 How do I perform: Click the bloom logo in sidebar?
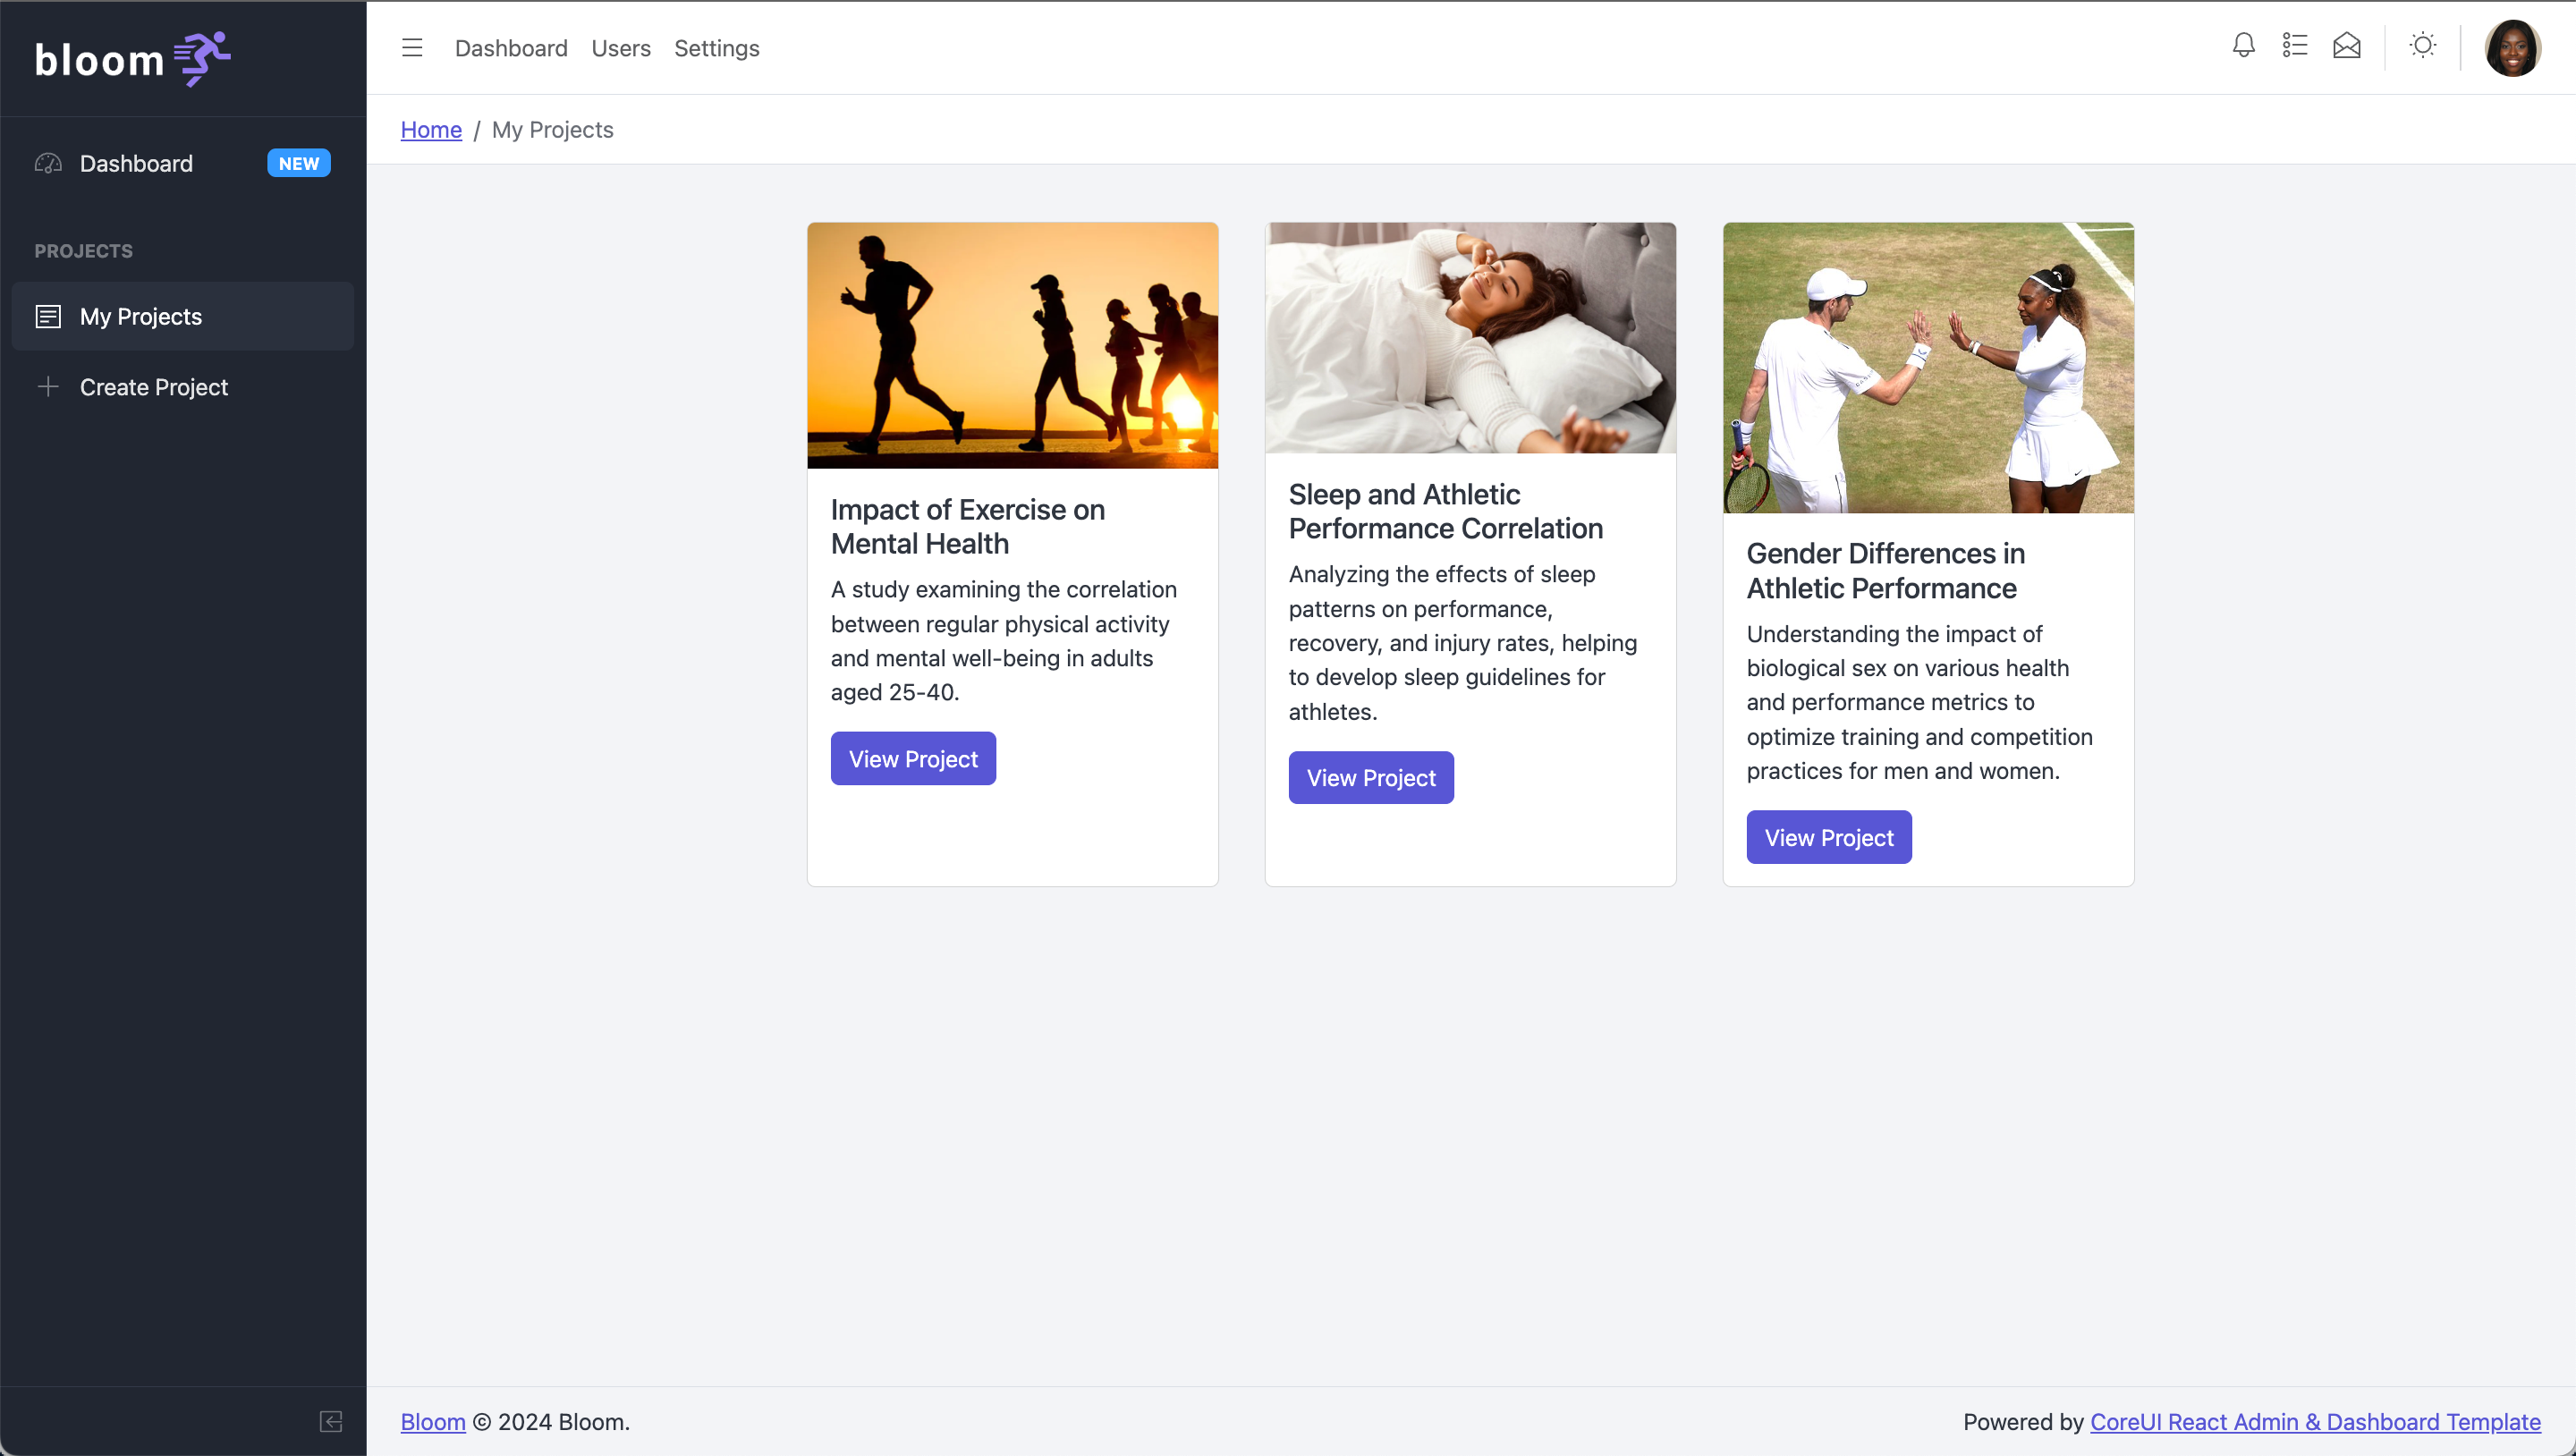(132, 59)
